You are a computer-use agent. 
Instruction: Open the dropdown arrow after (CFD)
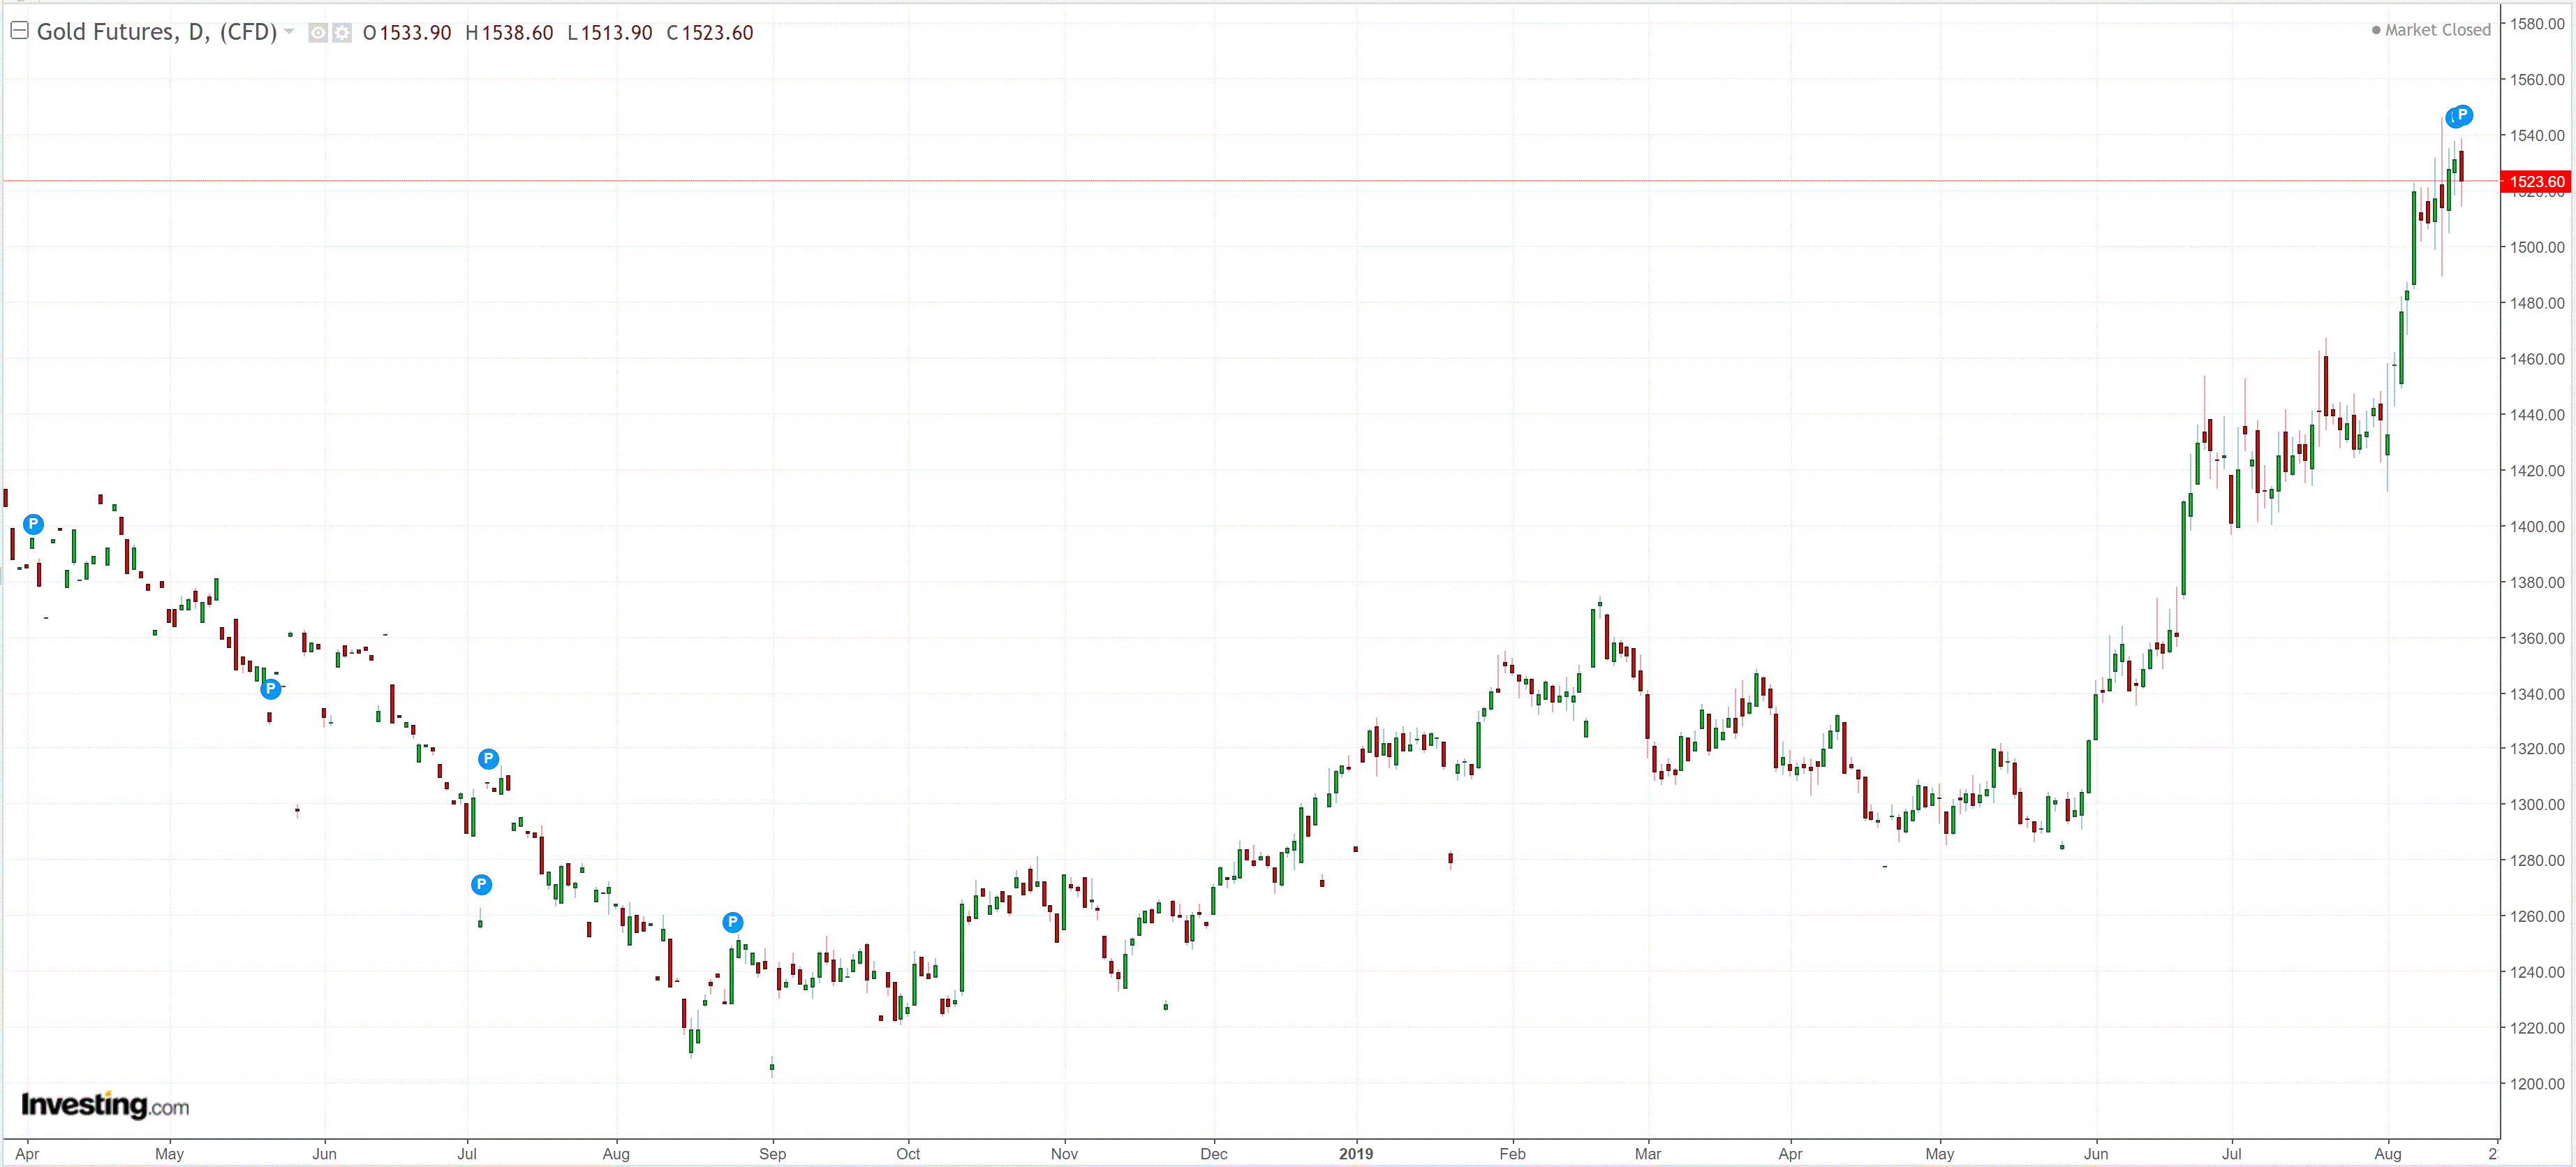289,32
